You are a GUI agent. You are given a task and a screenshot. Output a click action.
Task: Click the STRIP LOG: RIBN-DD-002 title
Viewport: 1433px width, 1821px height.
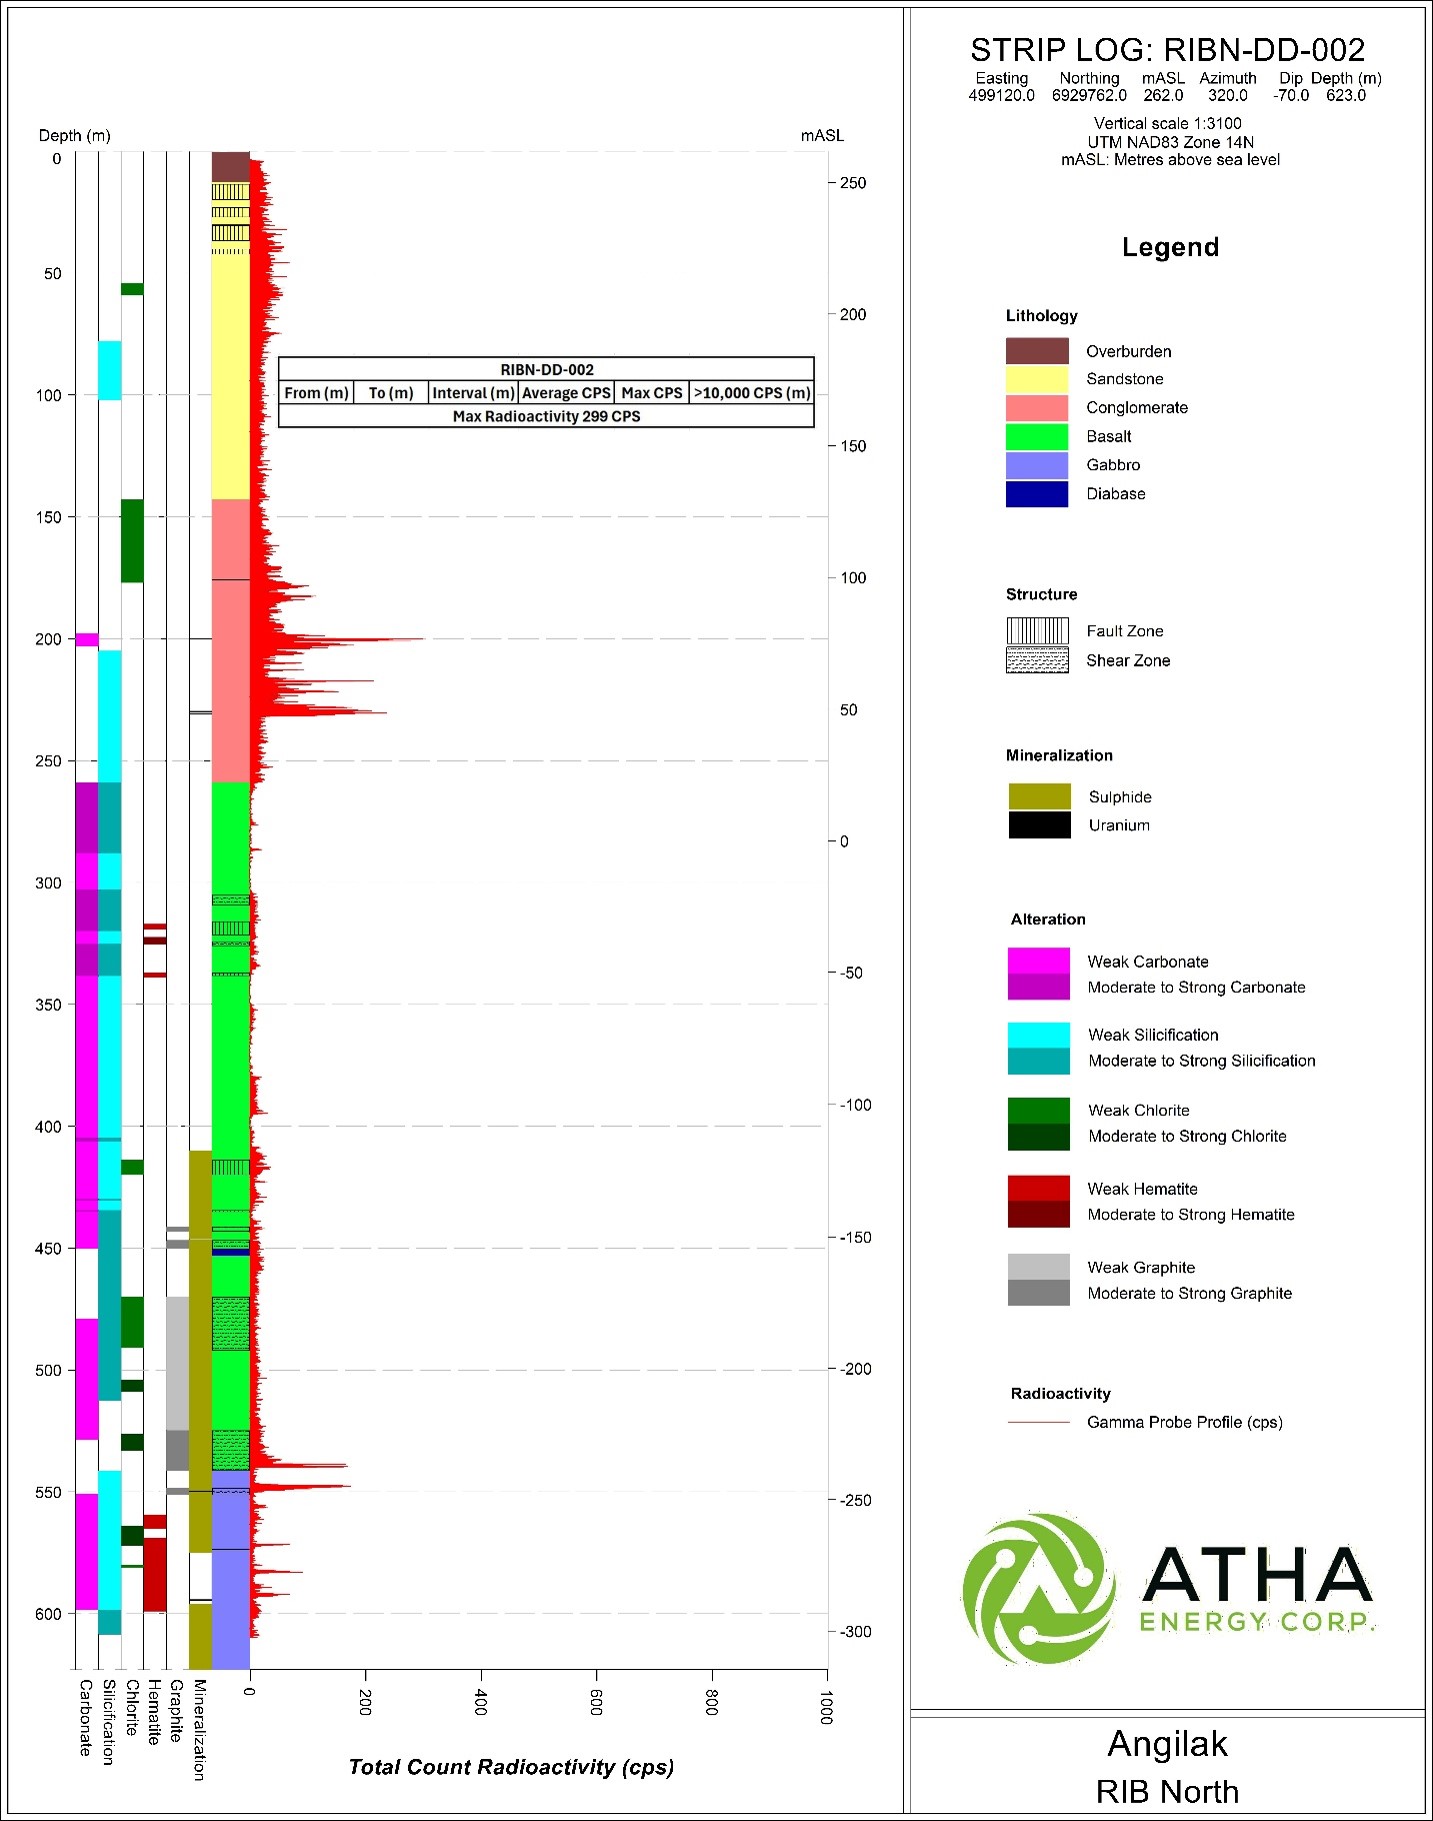(1167, 50)
